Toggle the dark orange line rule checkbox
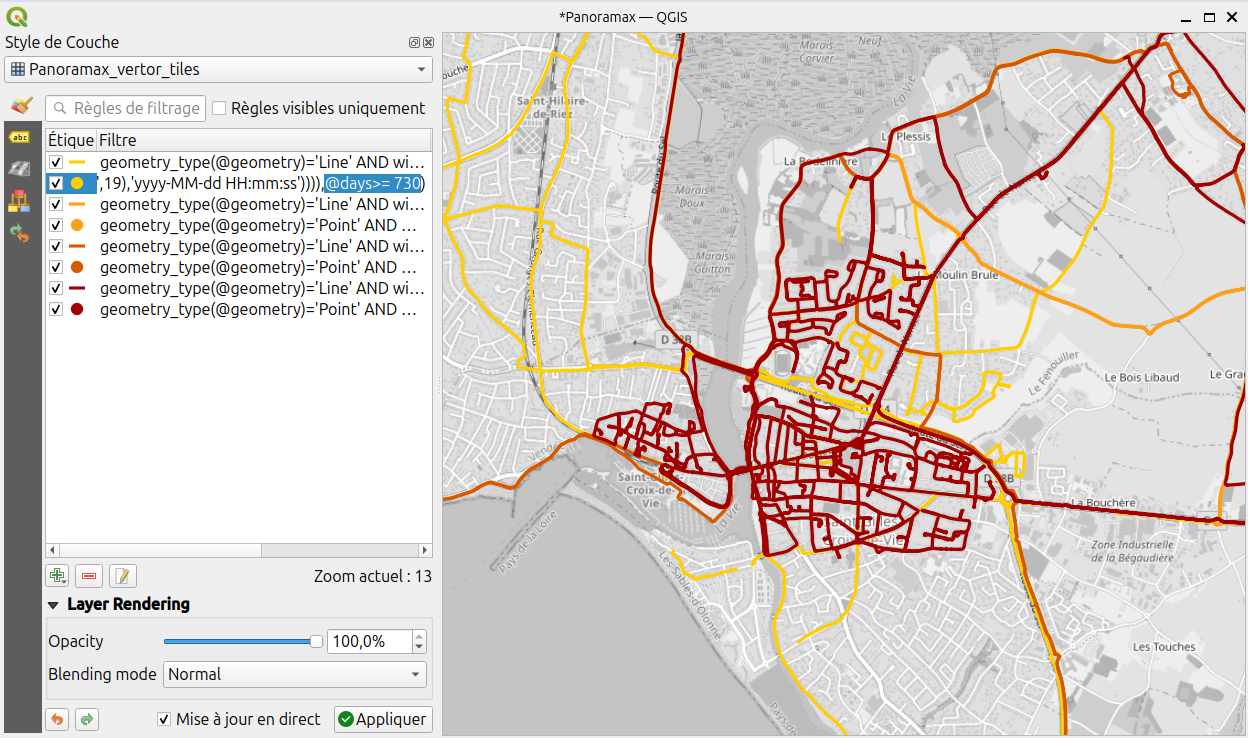The width and height of the screenshot is (1248, 738). point(56,246)
